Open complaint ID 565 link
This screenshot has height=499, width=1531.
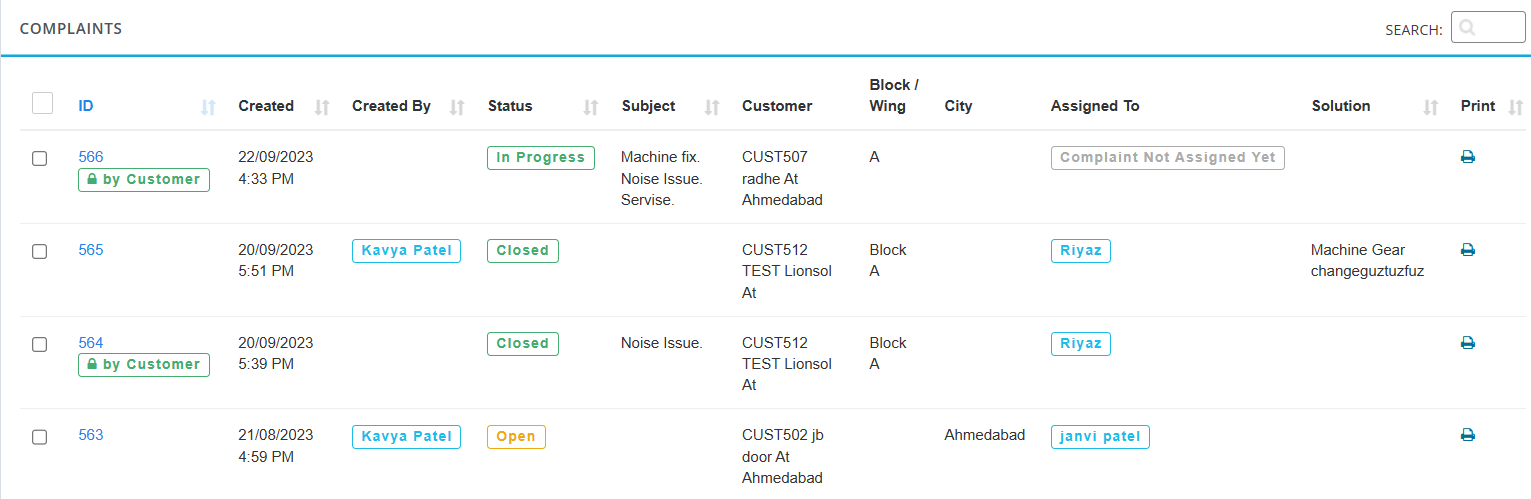click(x=91, y=250)
